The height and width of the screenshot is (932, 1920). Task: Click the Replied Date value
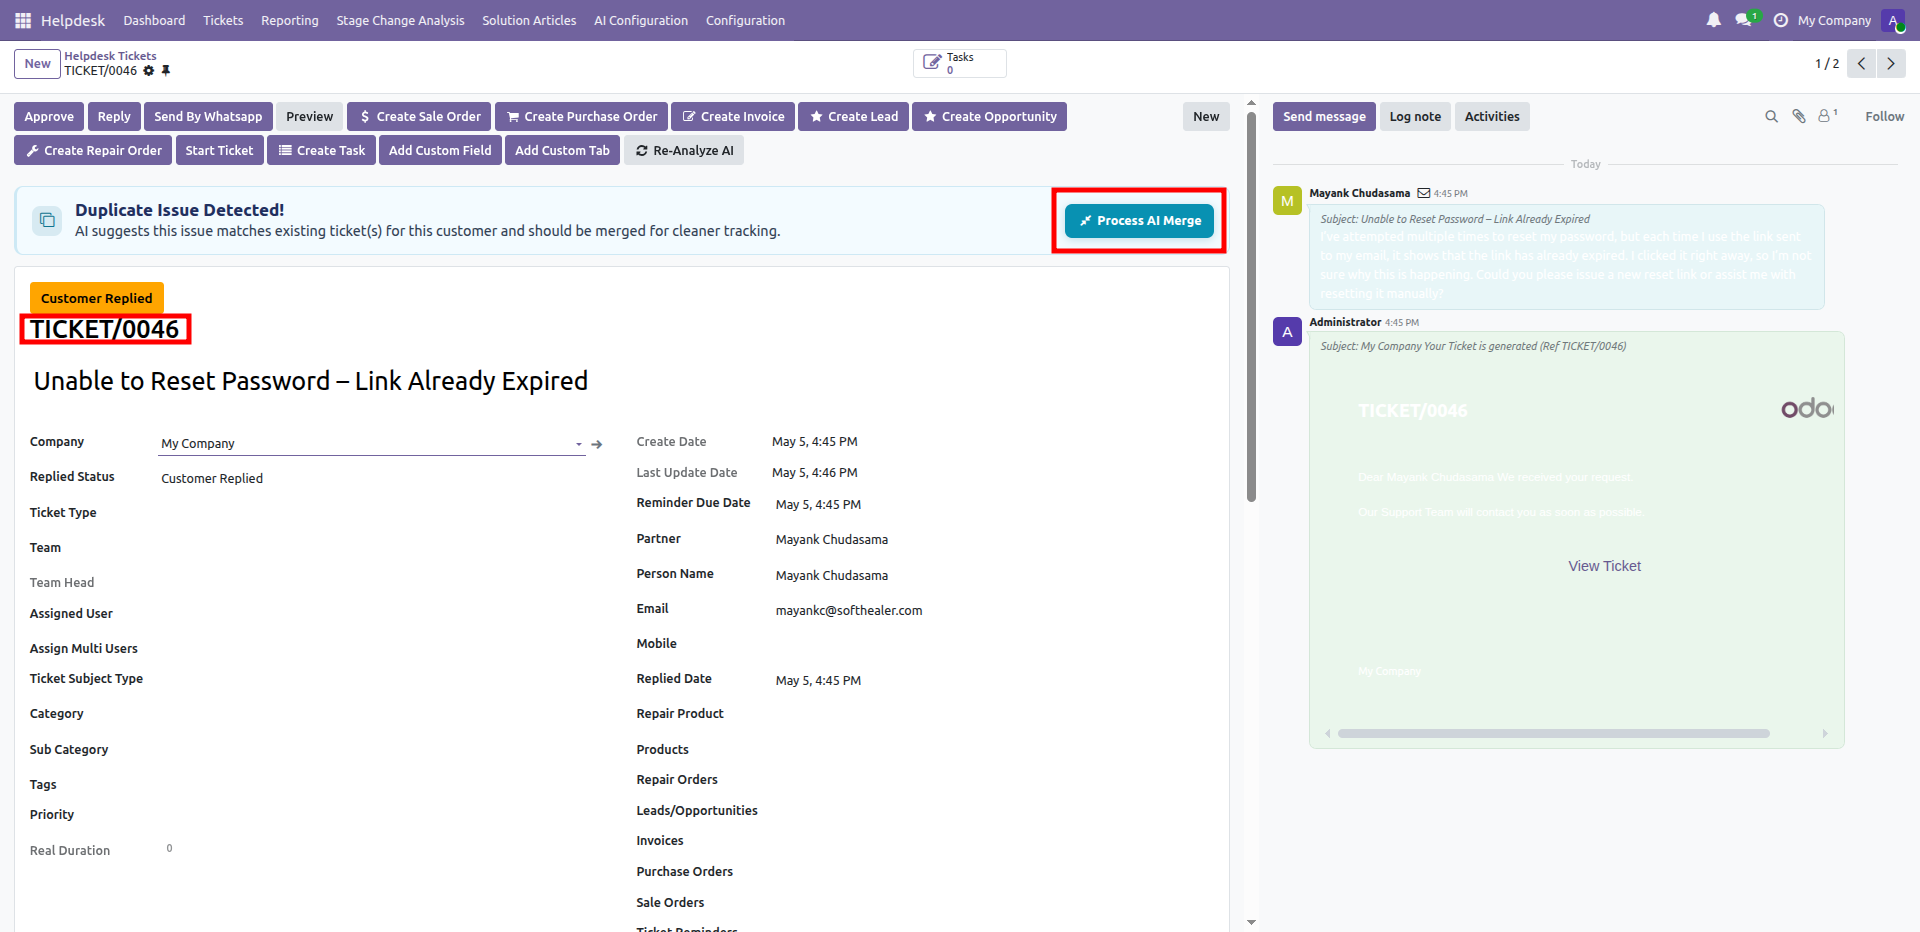click(818, 681)
